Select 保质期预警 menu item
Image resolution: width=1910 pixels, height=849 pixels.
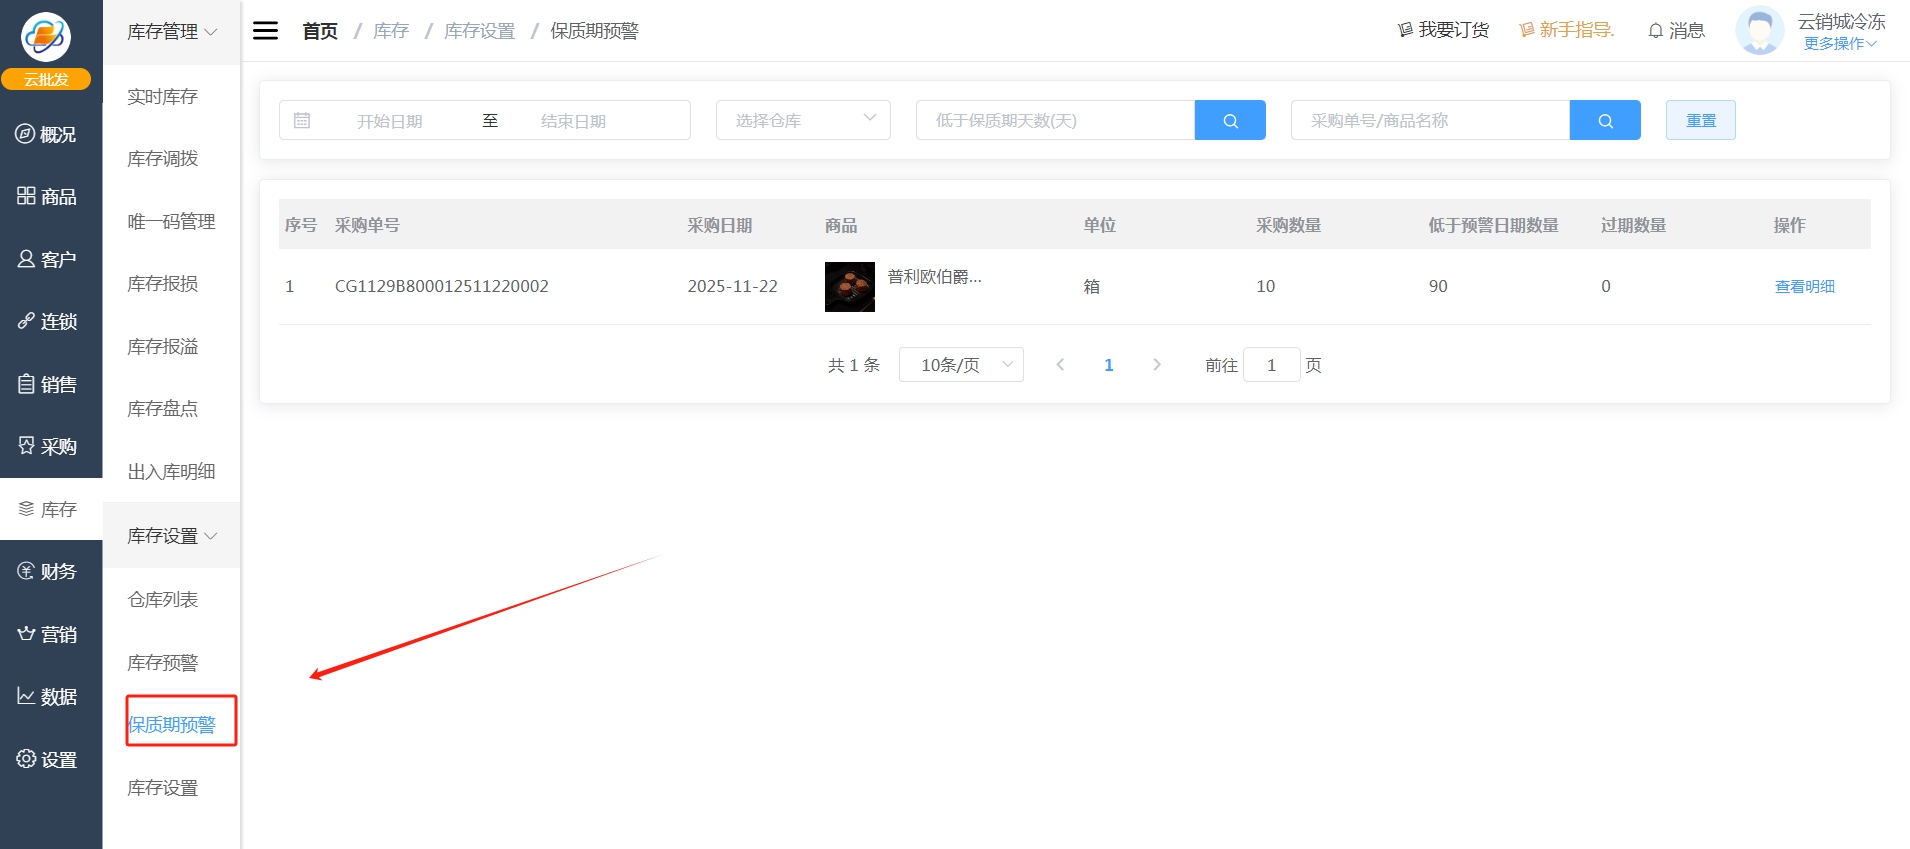(172, 725)
